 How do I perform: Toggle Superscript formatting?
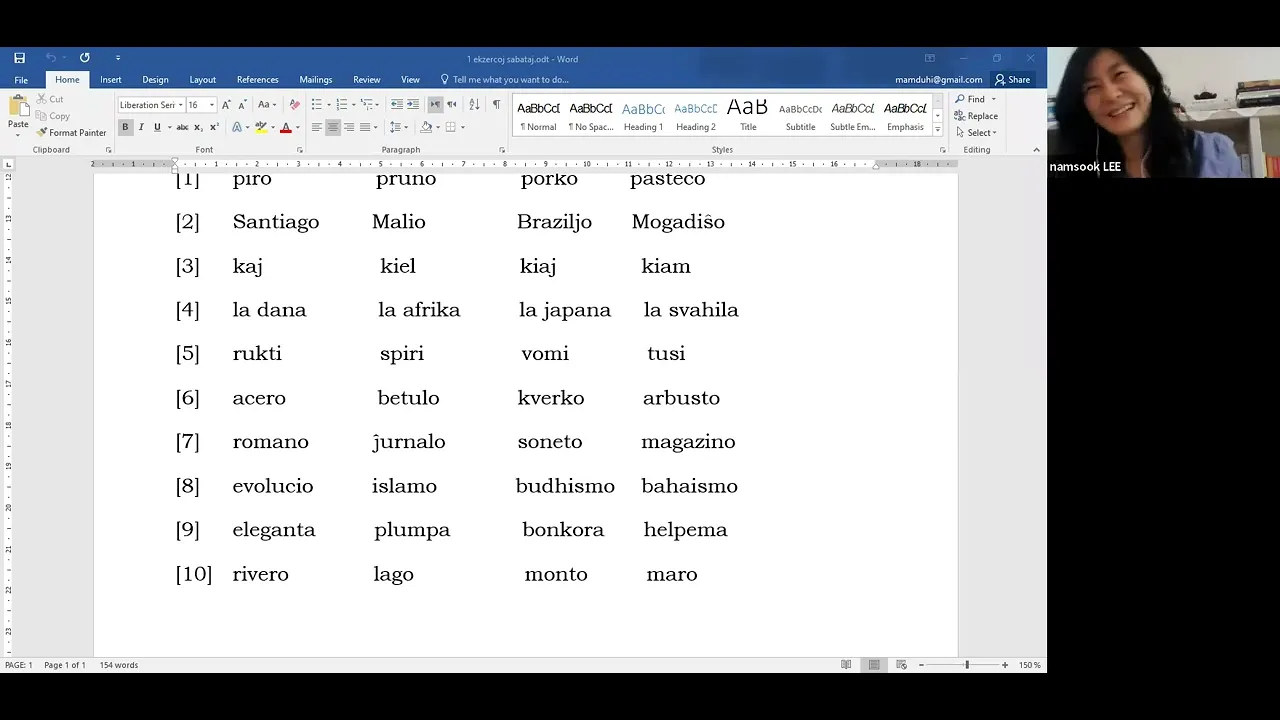(213, 127)
